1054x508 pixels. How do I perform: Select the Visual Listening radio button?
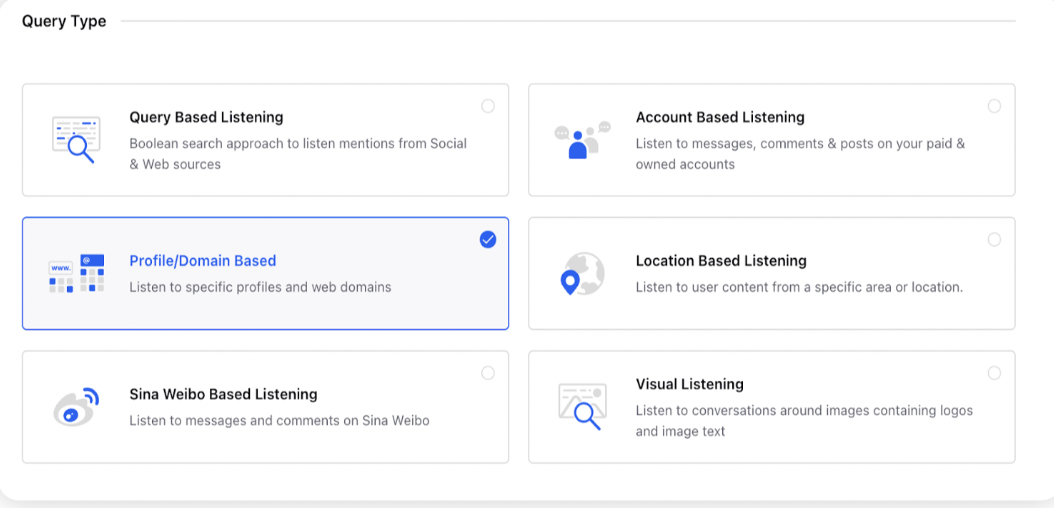click(994, 373)
